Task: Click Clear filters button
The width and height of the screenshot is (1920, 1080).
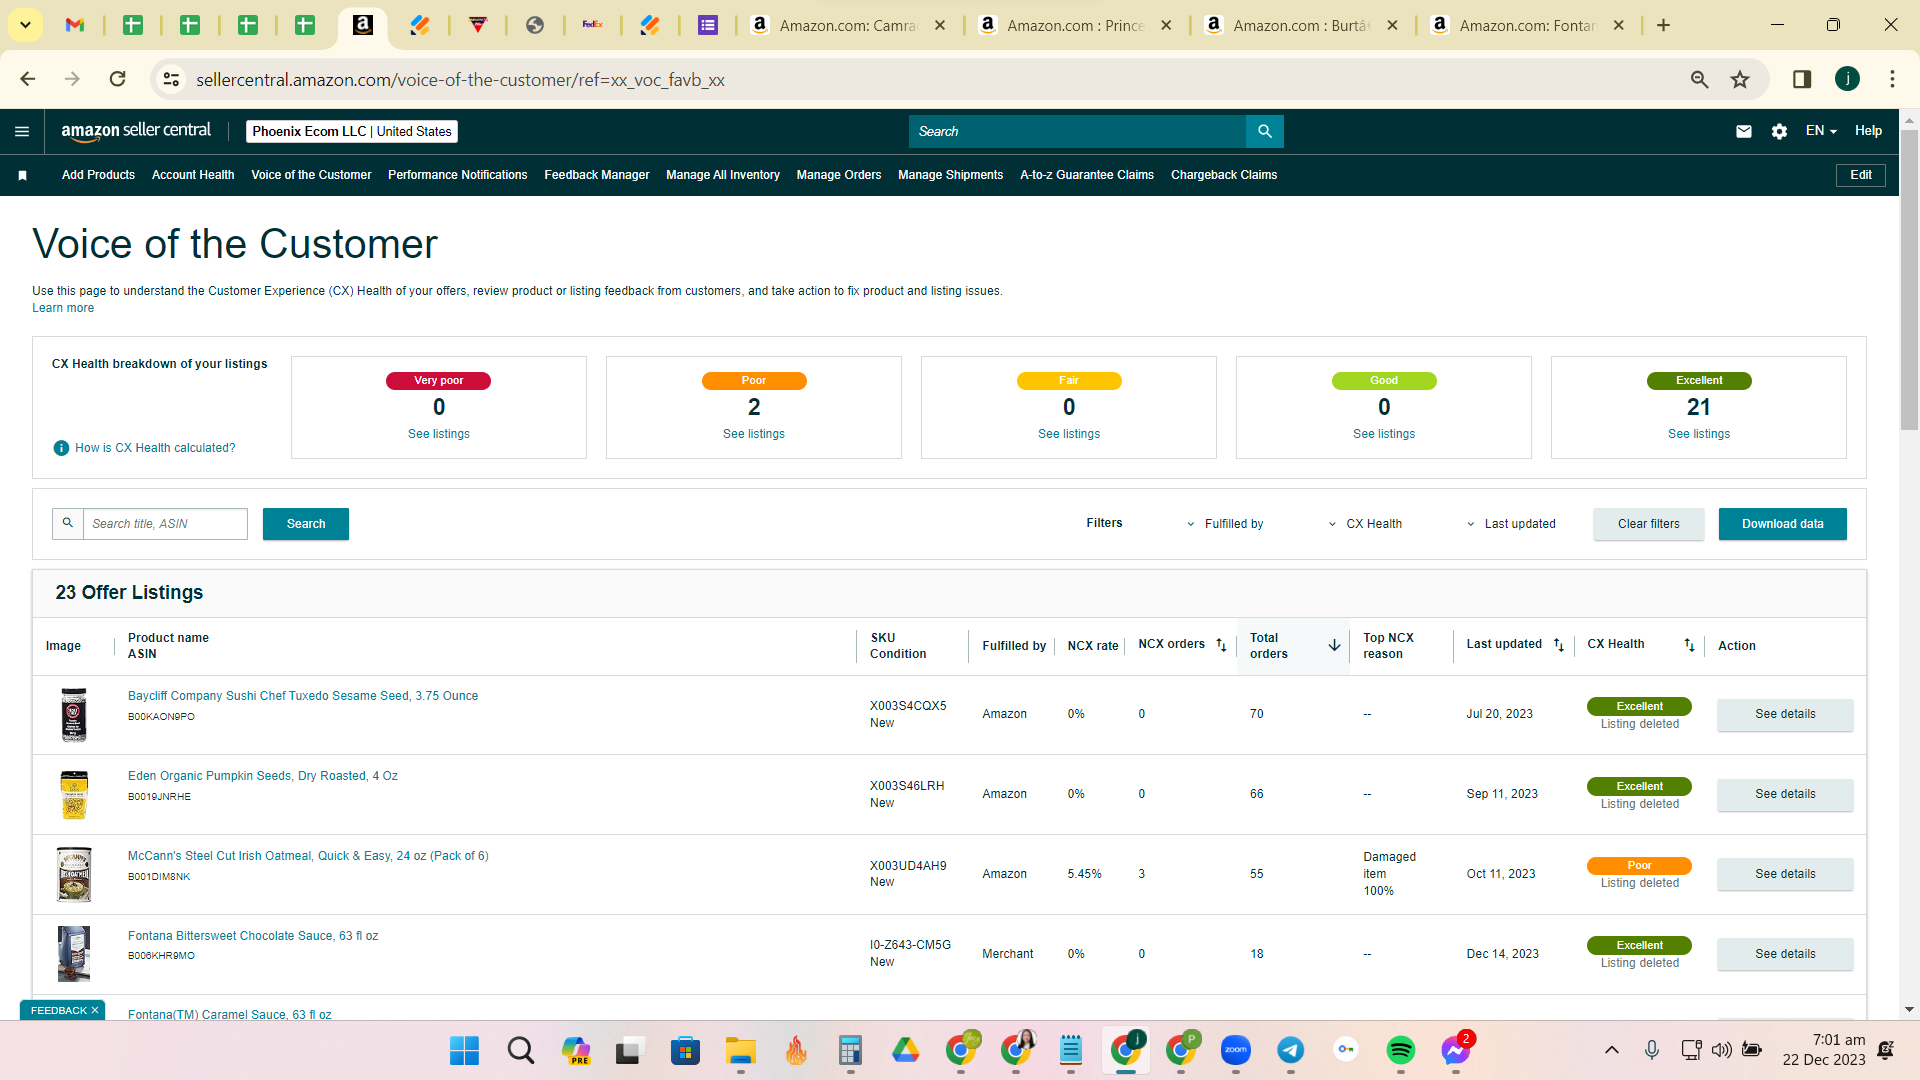Action: click(x=1649, y=524)
